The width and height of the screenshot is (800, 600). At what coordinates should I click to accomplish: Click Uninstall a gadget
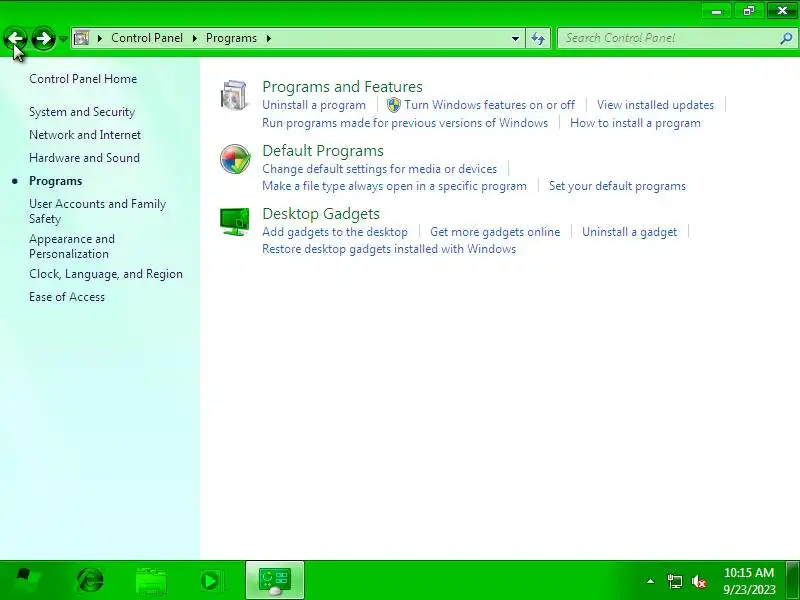point(630,232)
